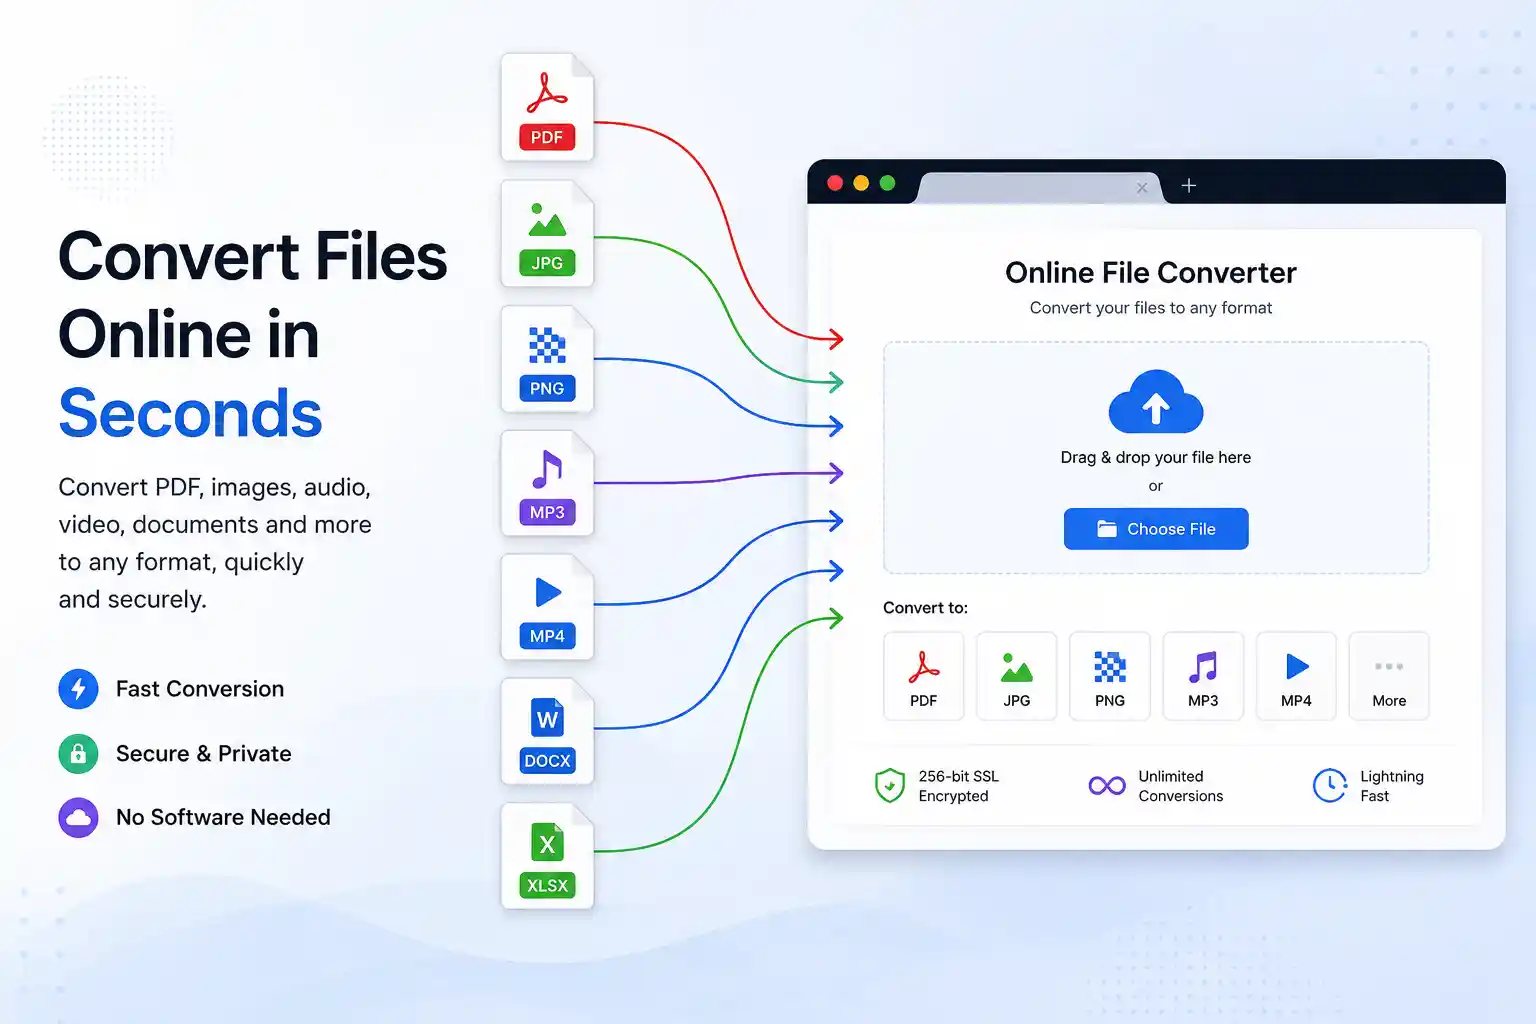Select MP3 under Convert to

tap(1203, 676)
